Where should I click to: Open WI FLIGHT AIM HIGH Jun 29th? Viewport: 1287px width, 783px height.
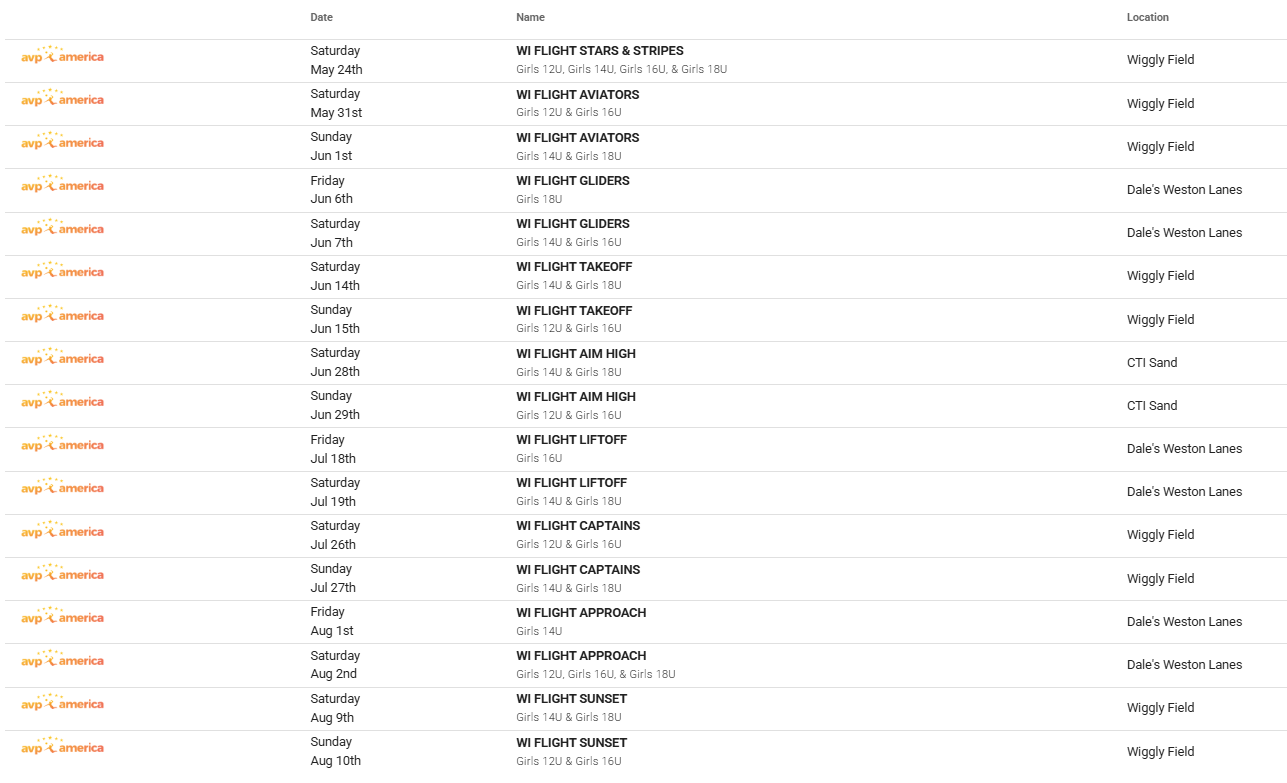point(576,397)
